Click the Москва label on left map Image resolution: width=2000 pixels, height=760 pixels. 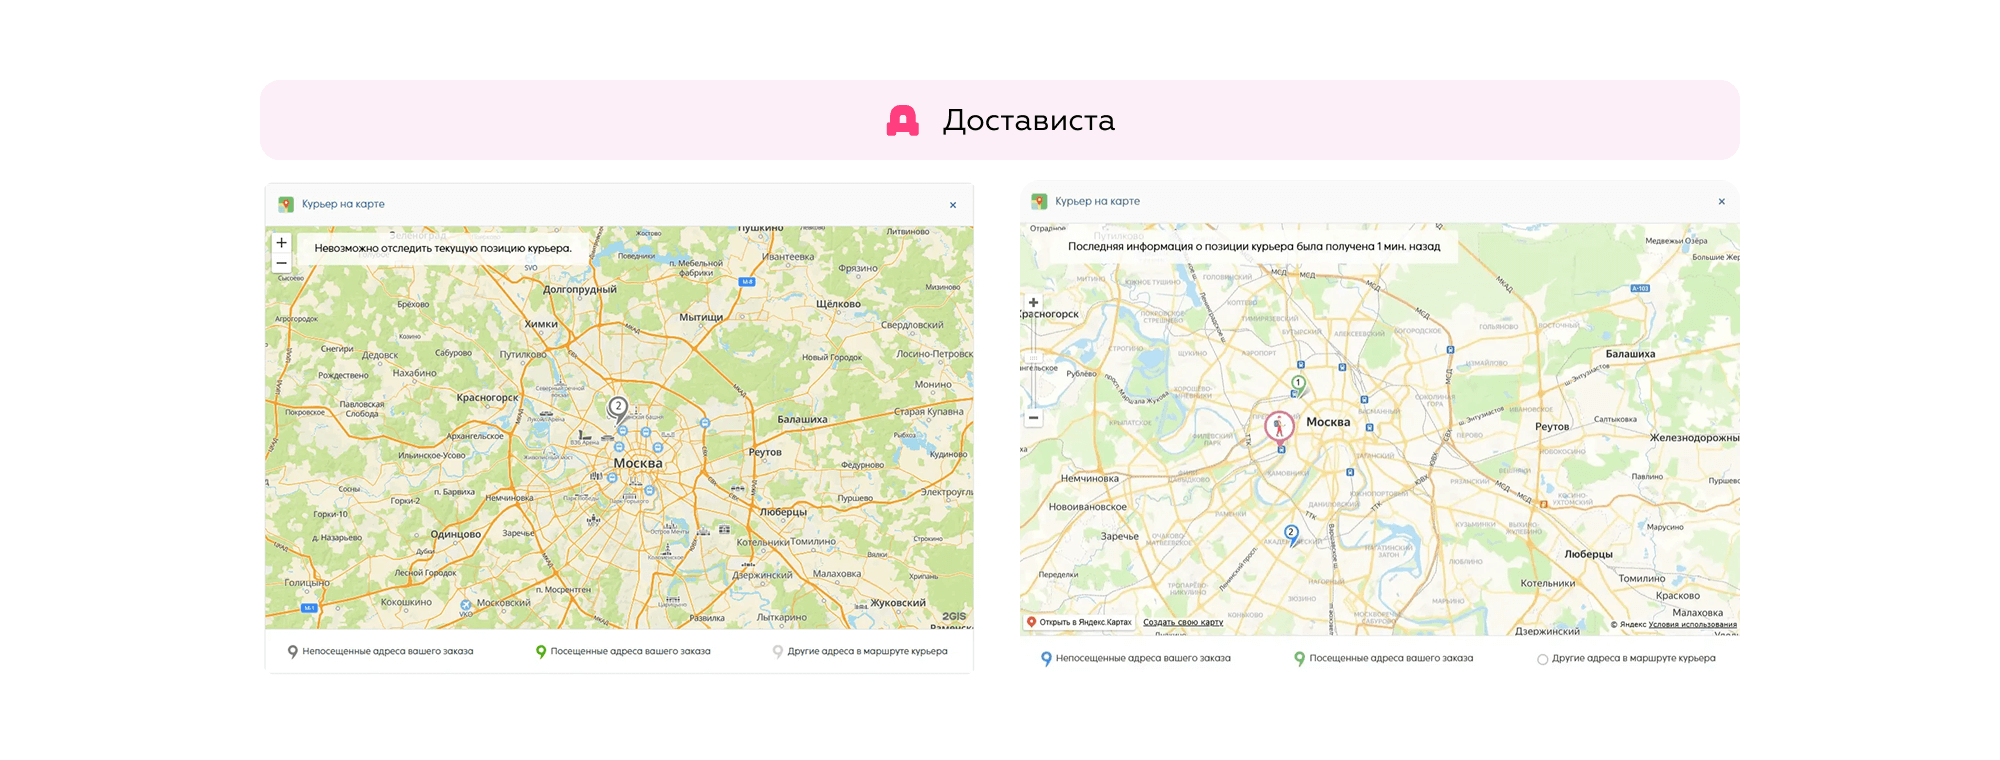tap(638, 464)
